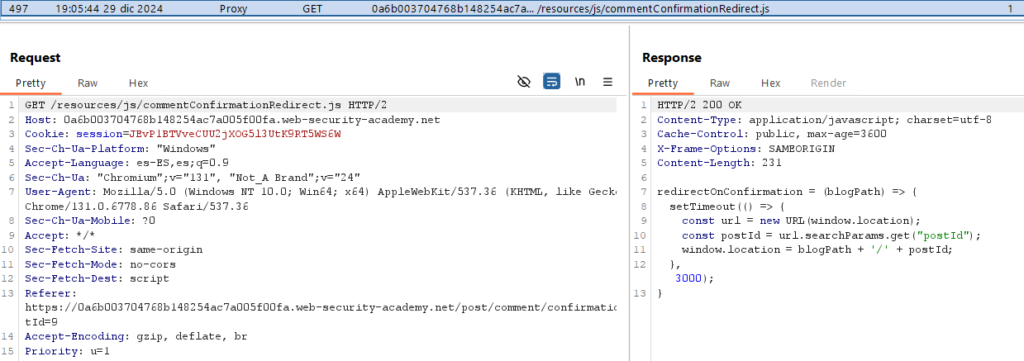Screen dimensions: 1024x361
Task: Click the HTTP/2 200 OK status line
Action: (x=699, y=104)
